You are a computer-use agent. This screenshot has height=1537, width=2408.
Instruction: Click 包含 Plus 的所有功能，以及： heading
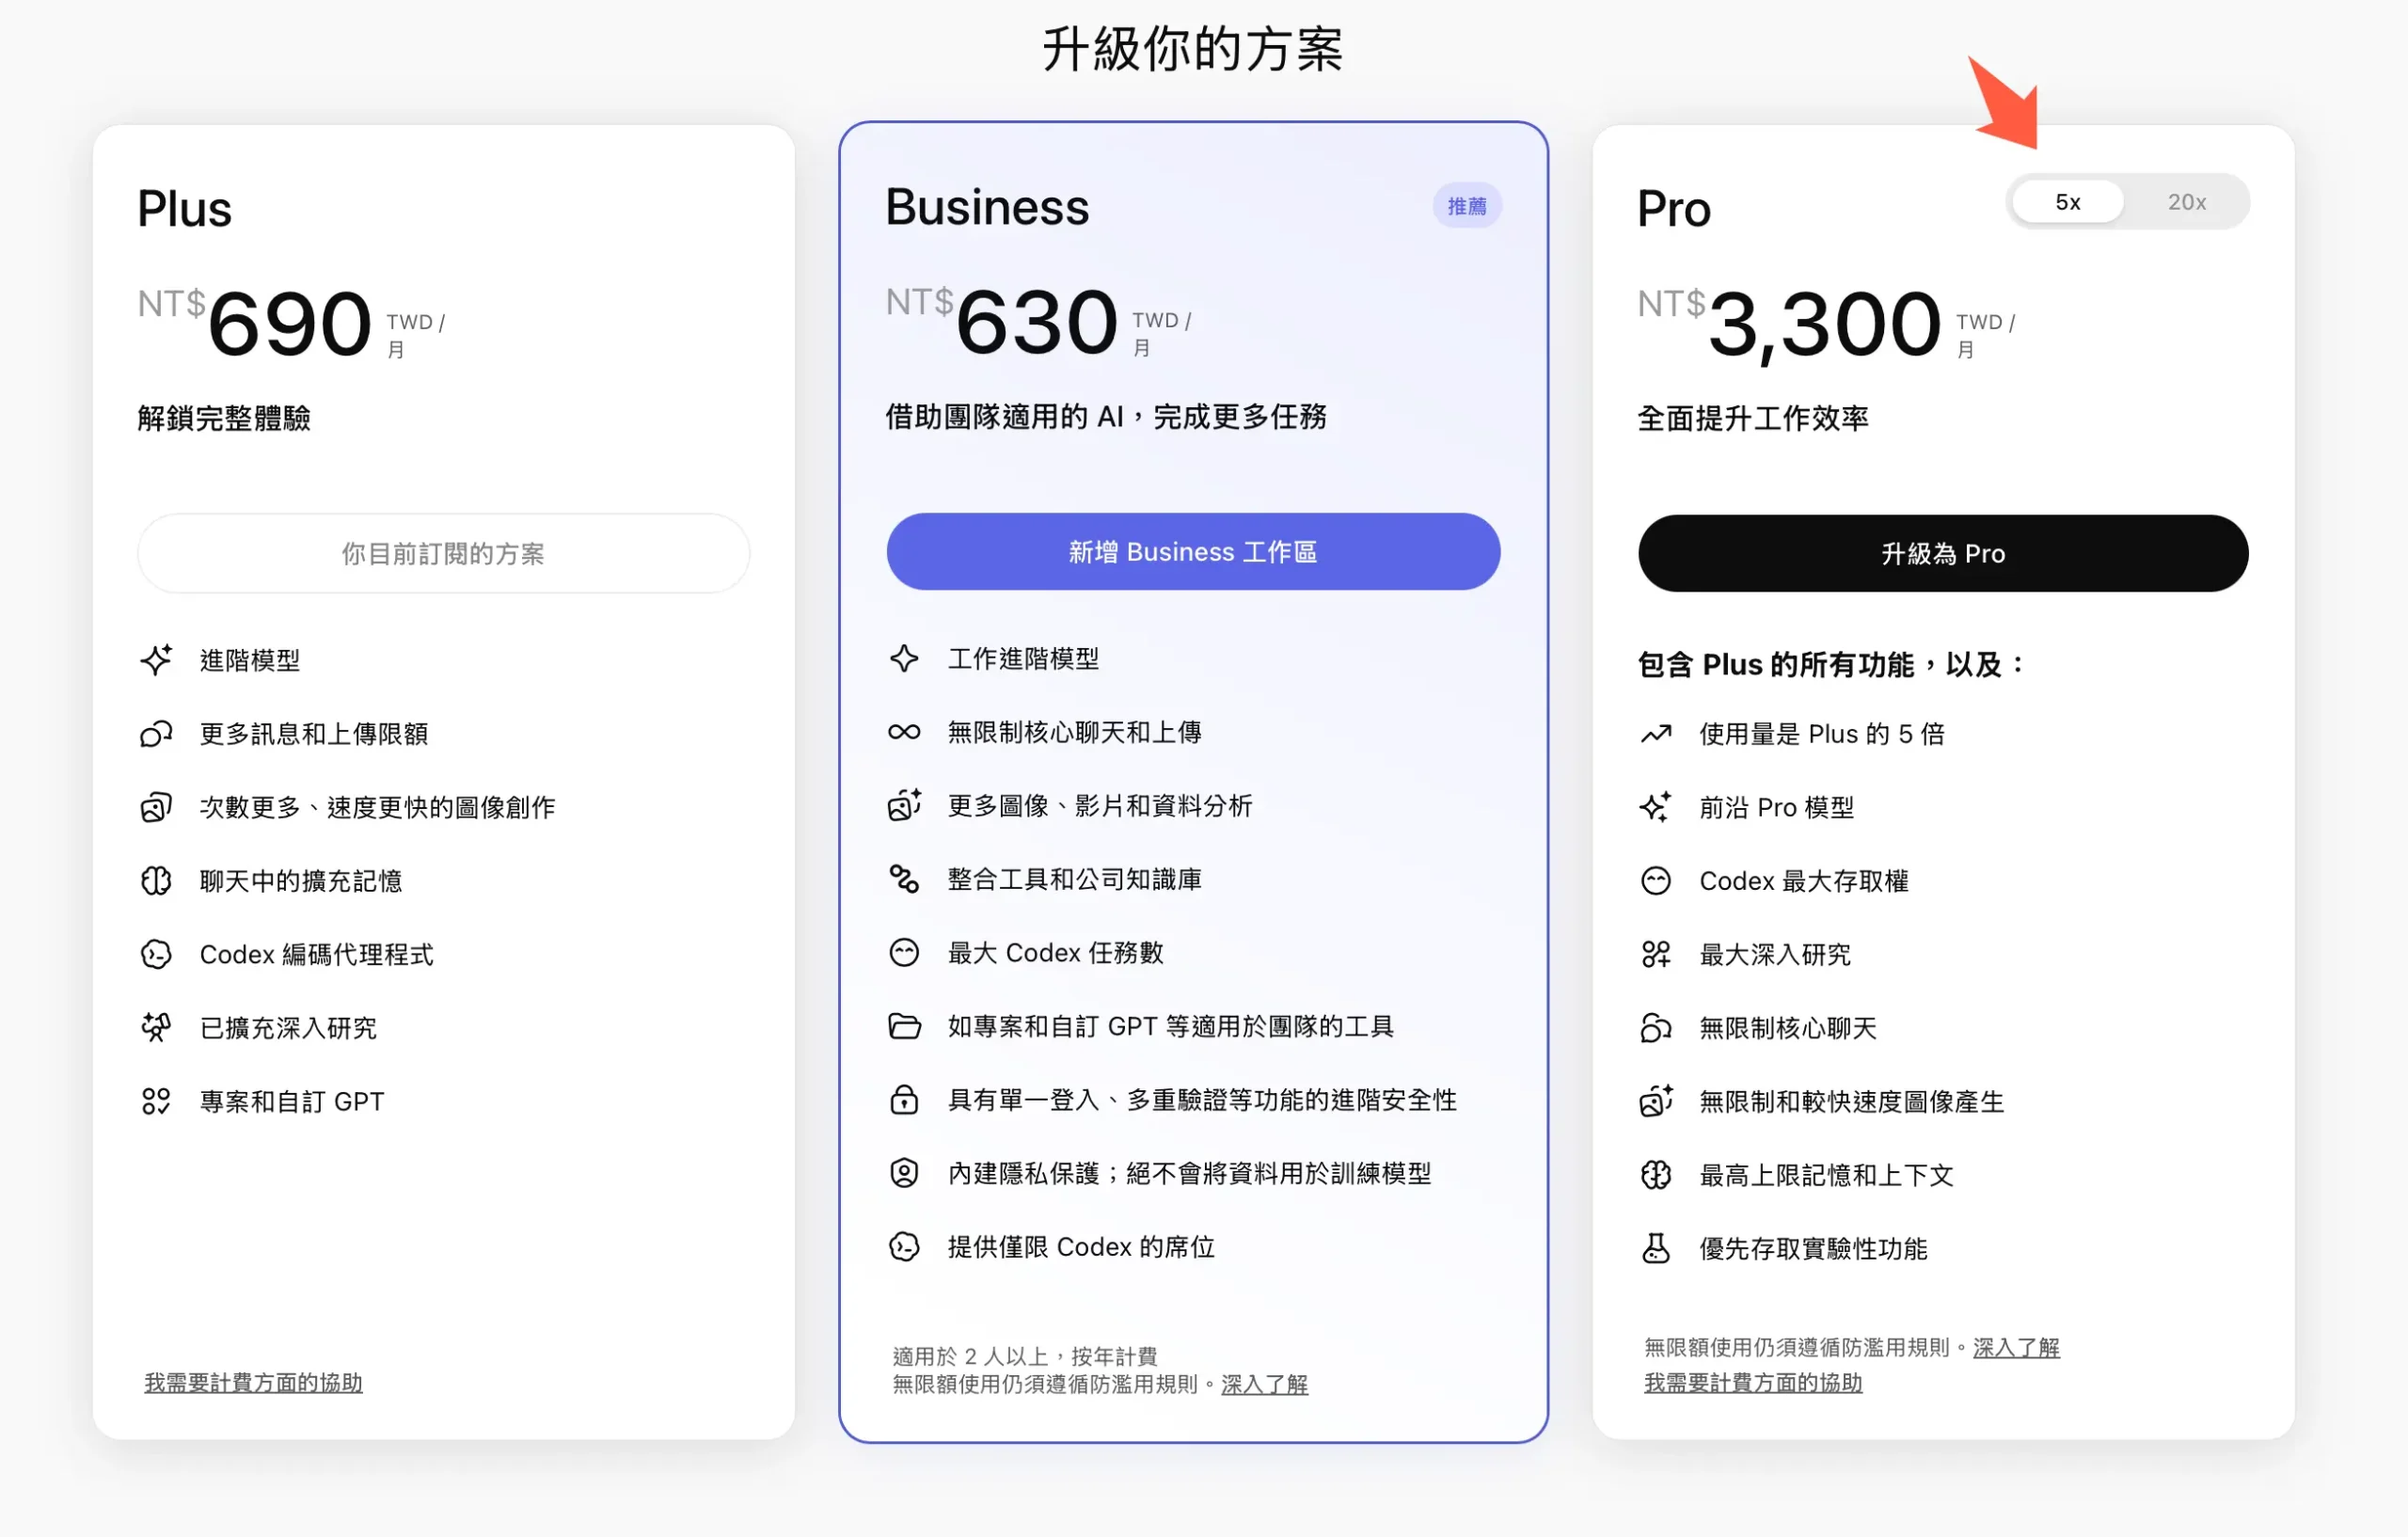[x=1831, y=664]
